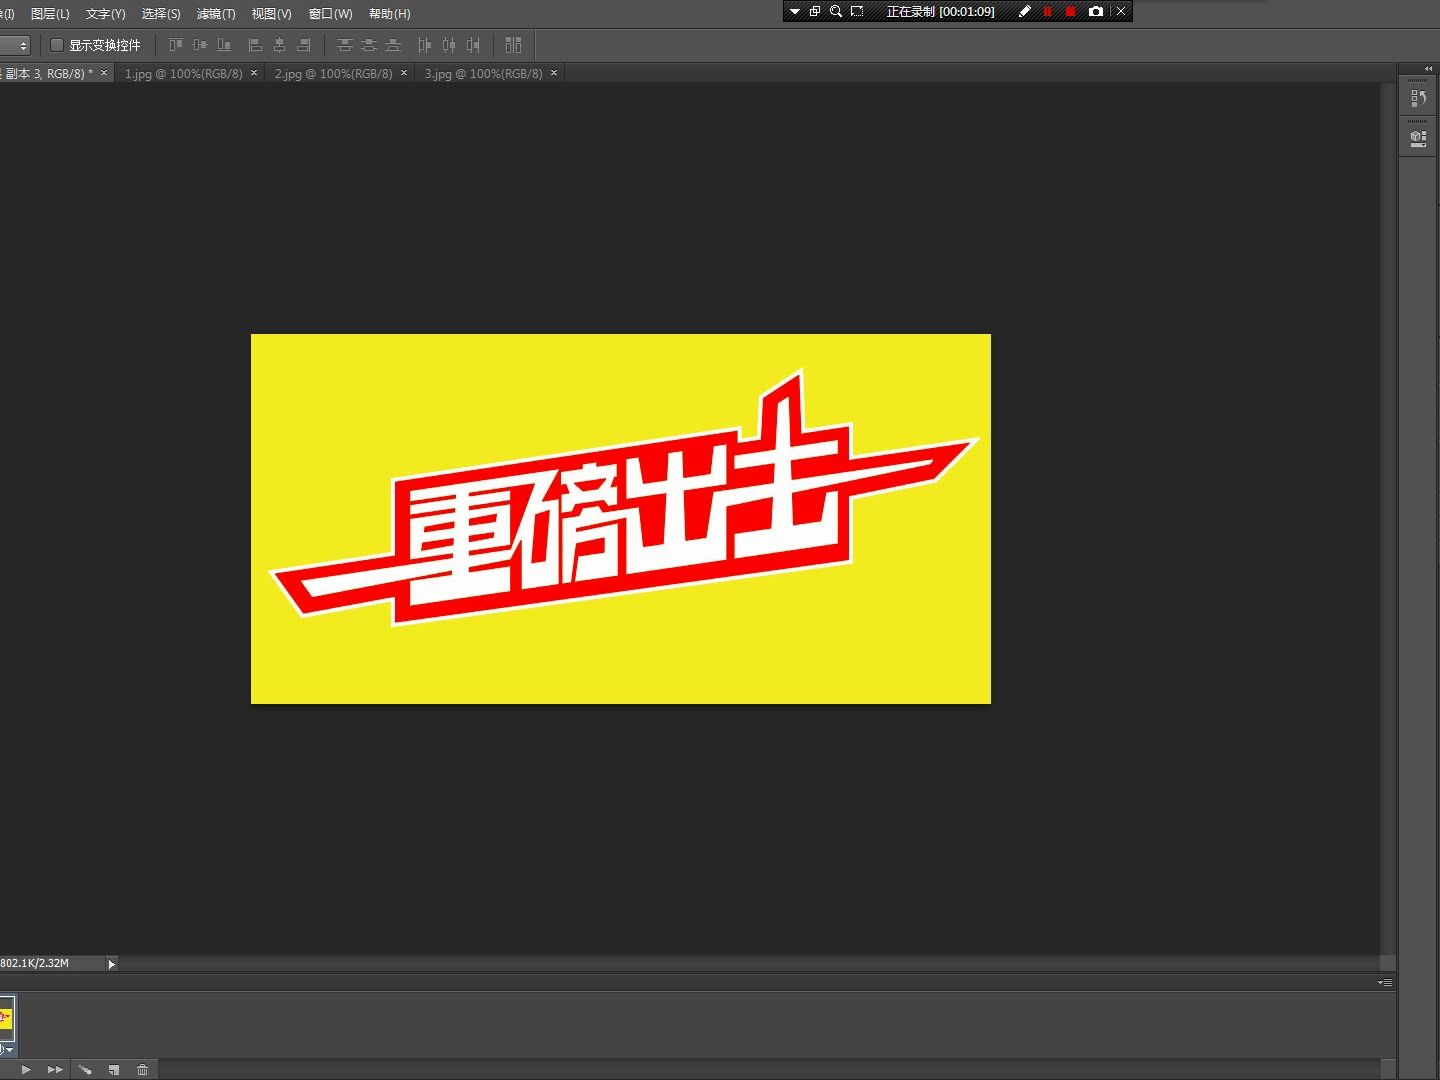Toggle the 显示变换控件 checkbox
The width and height of the screenshot is (1440, 1080).
click(57, 45)
